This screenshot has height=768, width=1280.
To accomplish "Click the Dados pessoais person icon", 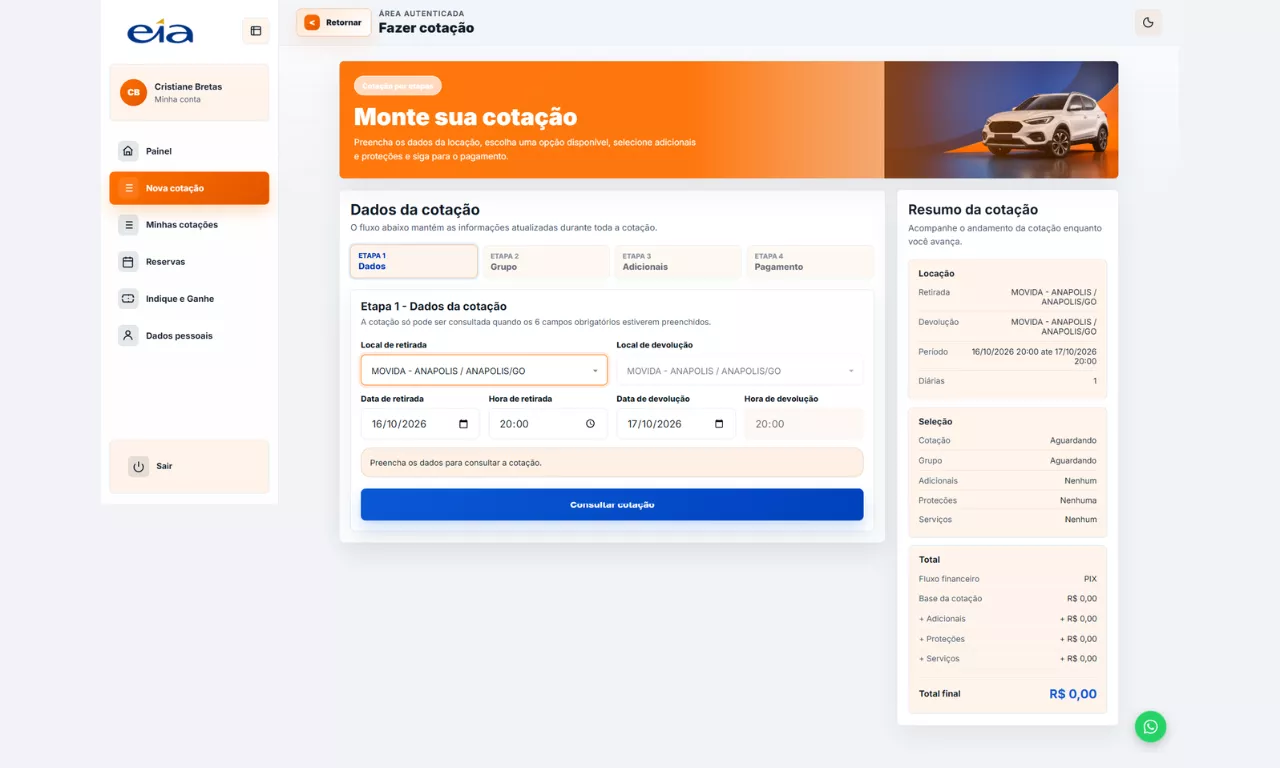I will point(128,336).
